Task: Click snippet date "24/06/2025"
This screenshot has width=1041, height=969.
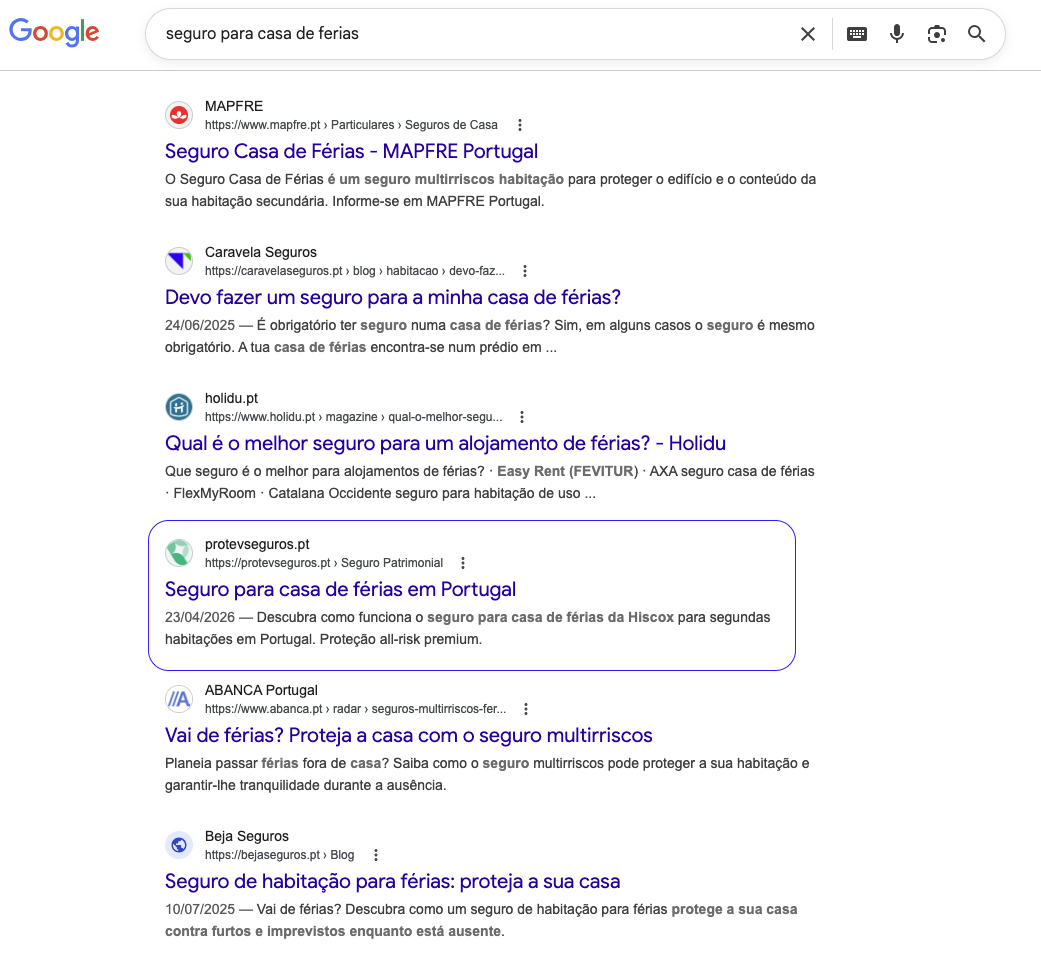Action: pos(200,325)
